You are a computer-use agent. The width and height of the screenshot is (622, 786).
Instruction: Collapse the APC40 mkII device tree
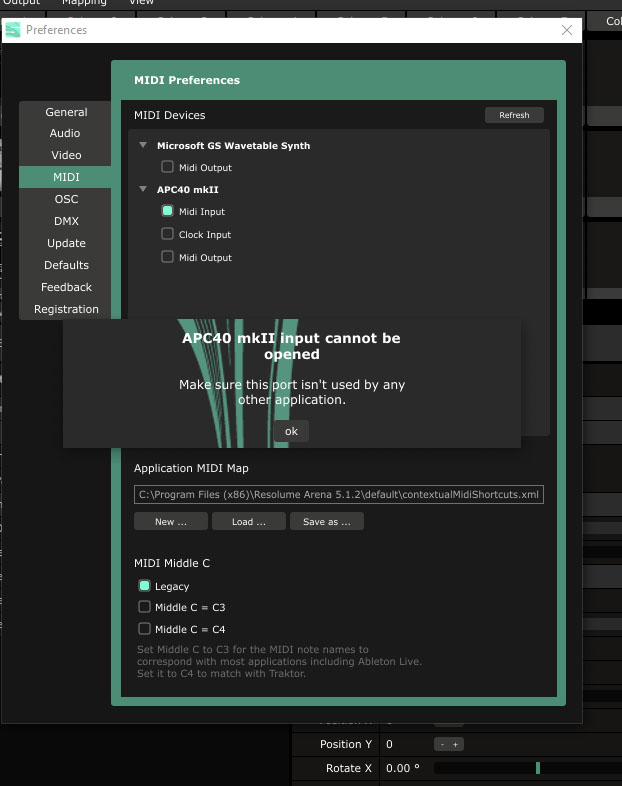[143, 189]
